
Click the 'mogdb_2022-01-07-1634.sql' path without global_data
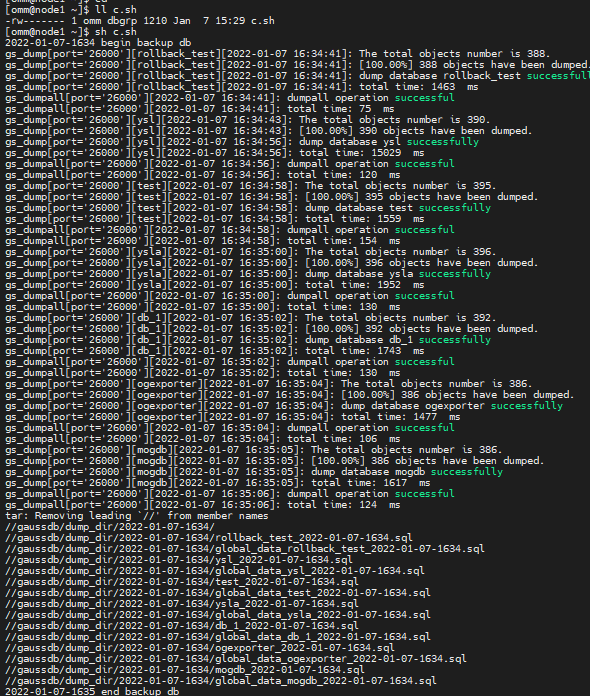[x=185, y=670]
